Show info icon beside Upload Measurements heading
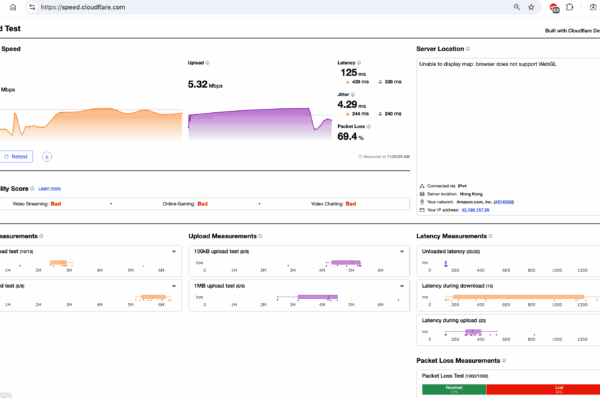 [260, 236]
